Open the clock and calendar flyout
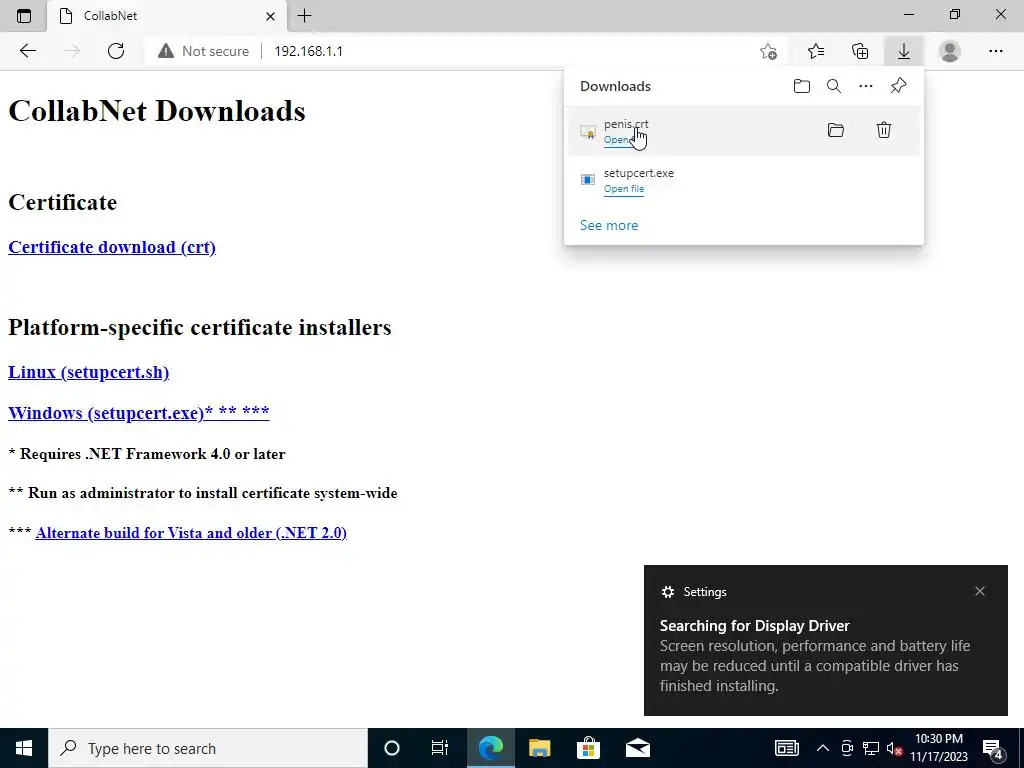The image size is (1024, 768). (939, 748)
